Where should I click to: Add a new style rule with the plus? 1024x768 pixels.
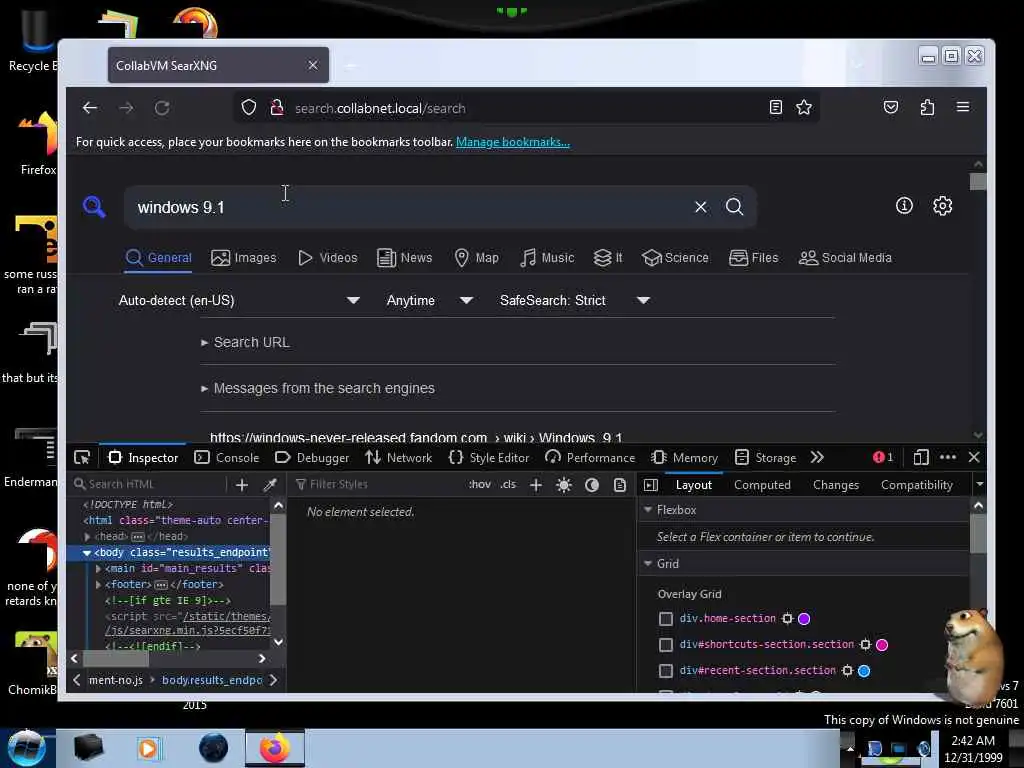tap(536, 485)
